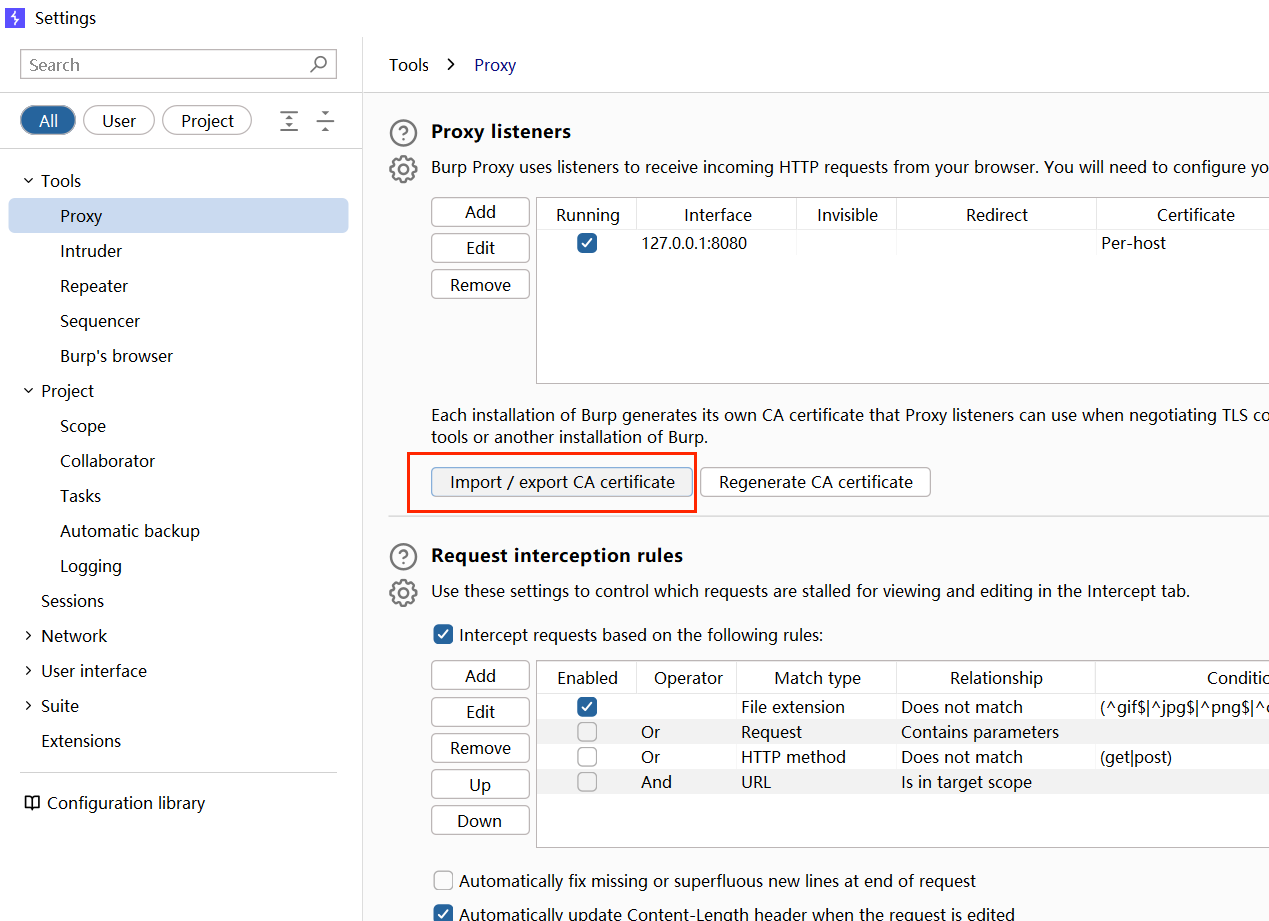The width and height of the screenshot is (1269, 921).
Task: Select the Is in target scope cell
Action: [995, 782]
